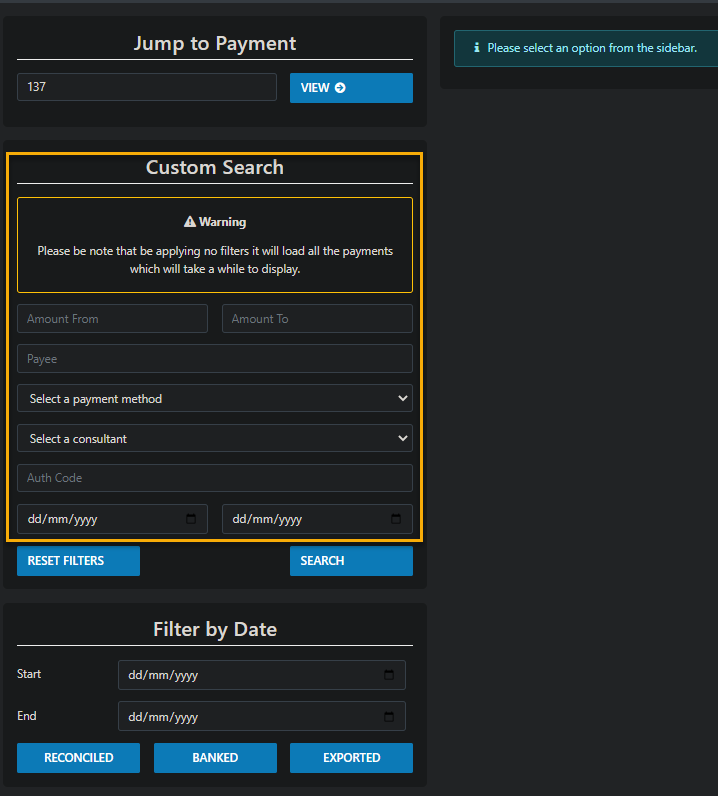Click the warning triangle icon

tap(190, 222)
